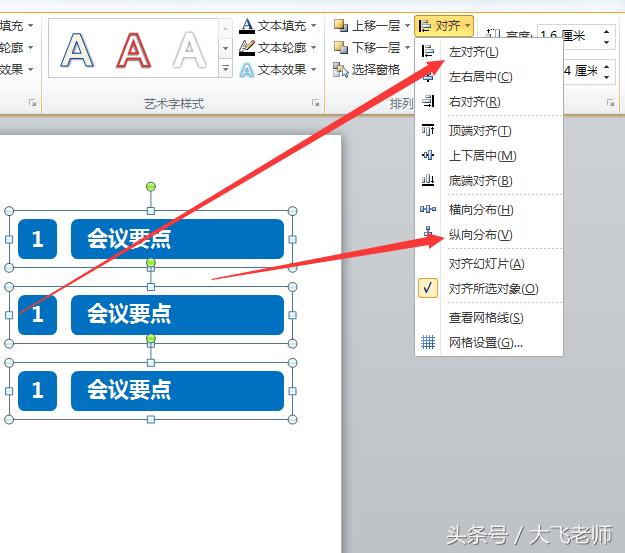Viewport: 625px width, 553px height.
Task: Apply the red outlined WordArt style
Action: pos(134,50)
